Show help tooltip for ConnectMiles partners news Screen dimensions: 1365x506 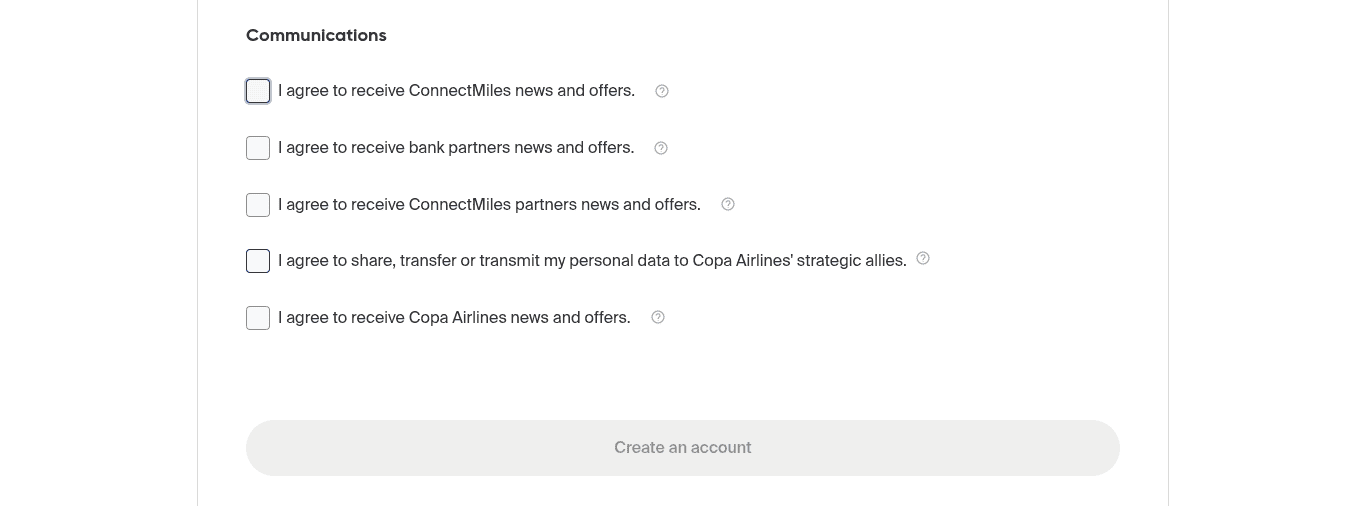click(x=728, y=204)
